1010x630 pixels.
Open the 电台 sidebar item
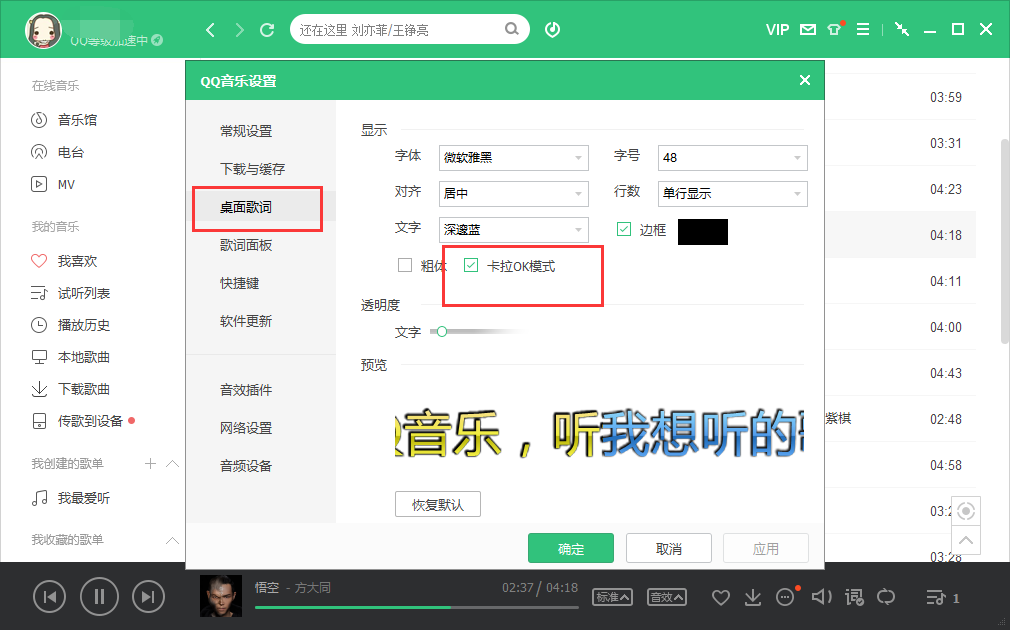[x=58, y=152]
